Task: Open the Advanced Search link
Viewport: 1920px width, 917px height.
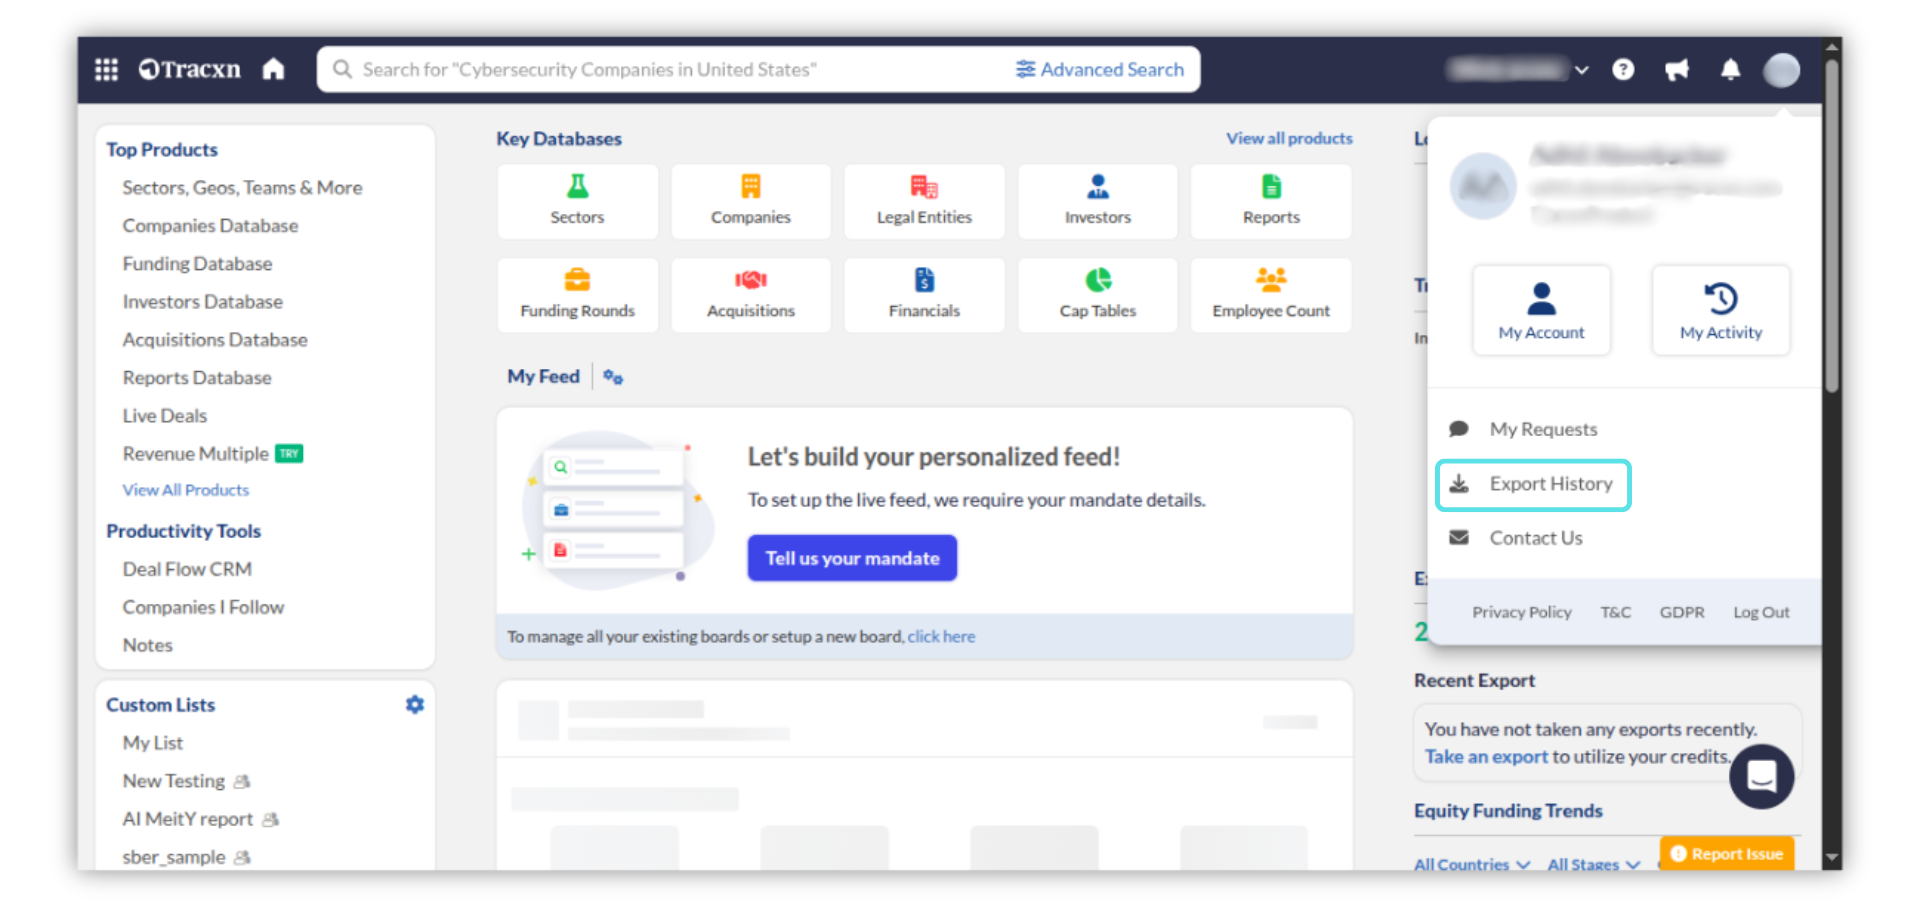Action: [1100, 69]
